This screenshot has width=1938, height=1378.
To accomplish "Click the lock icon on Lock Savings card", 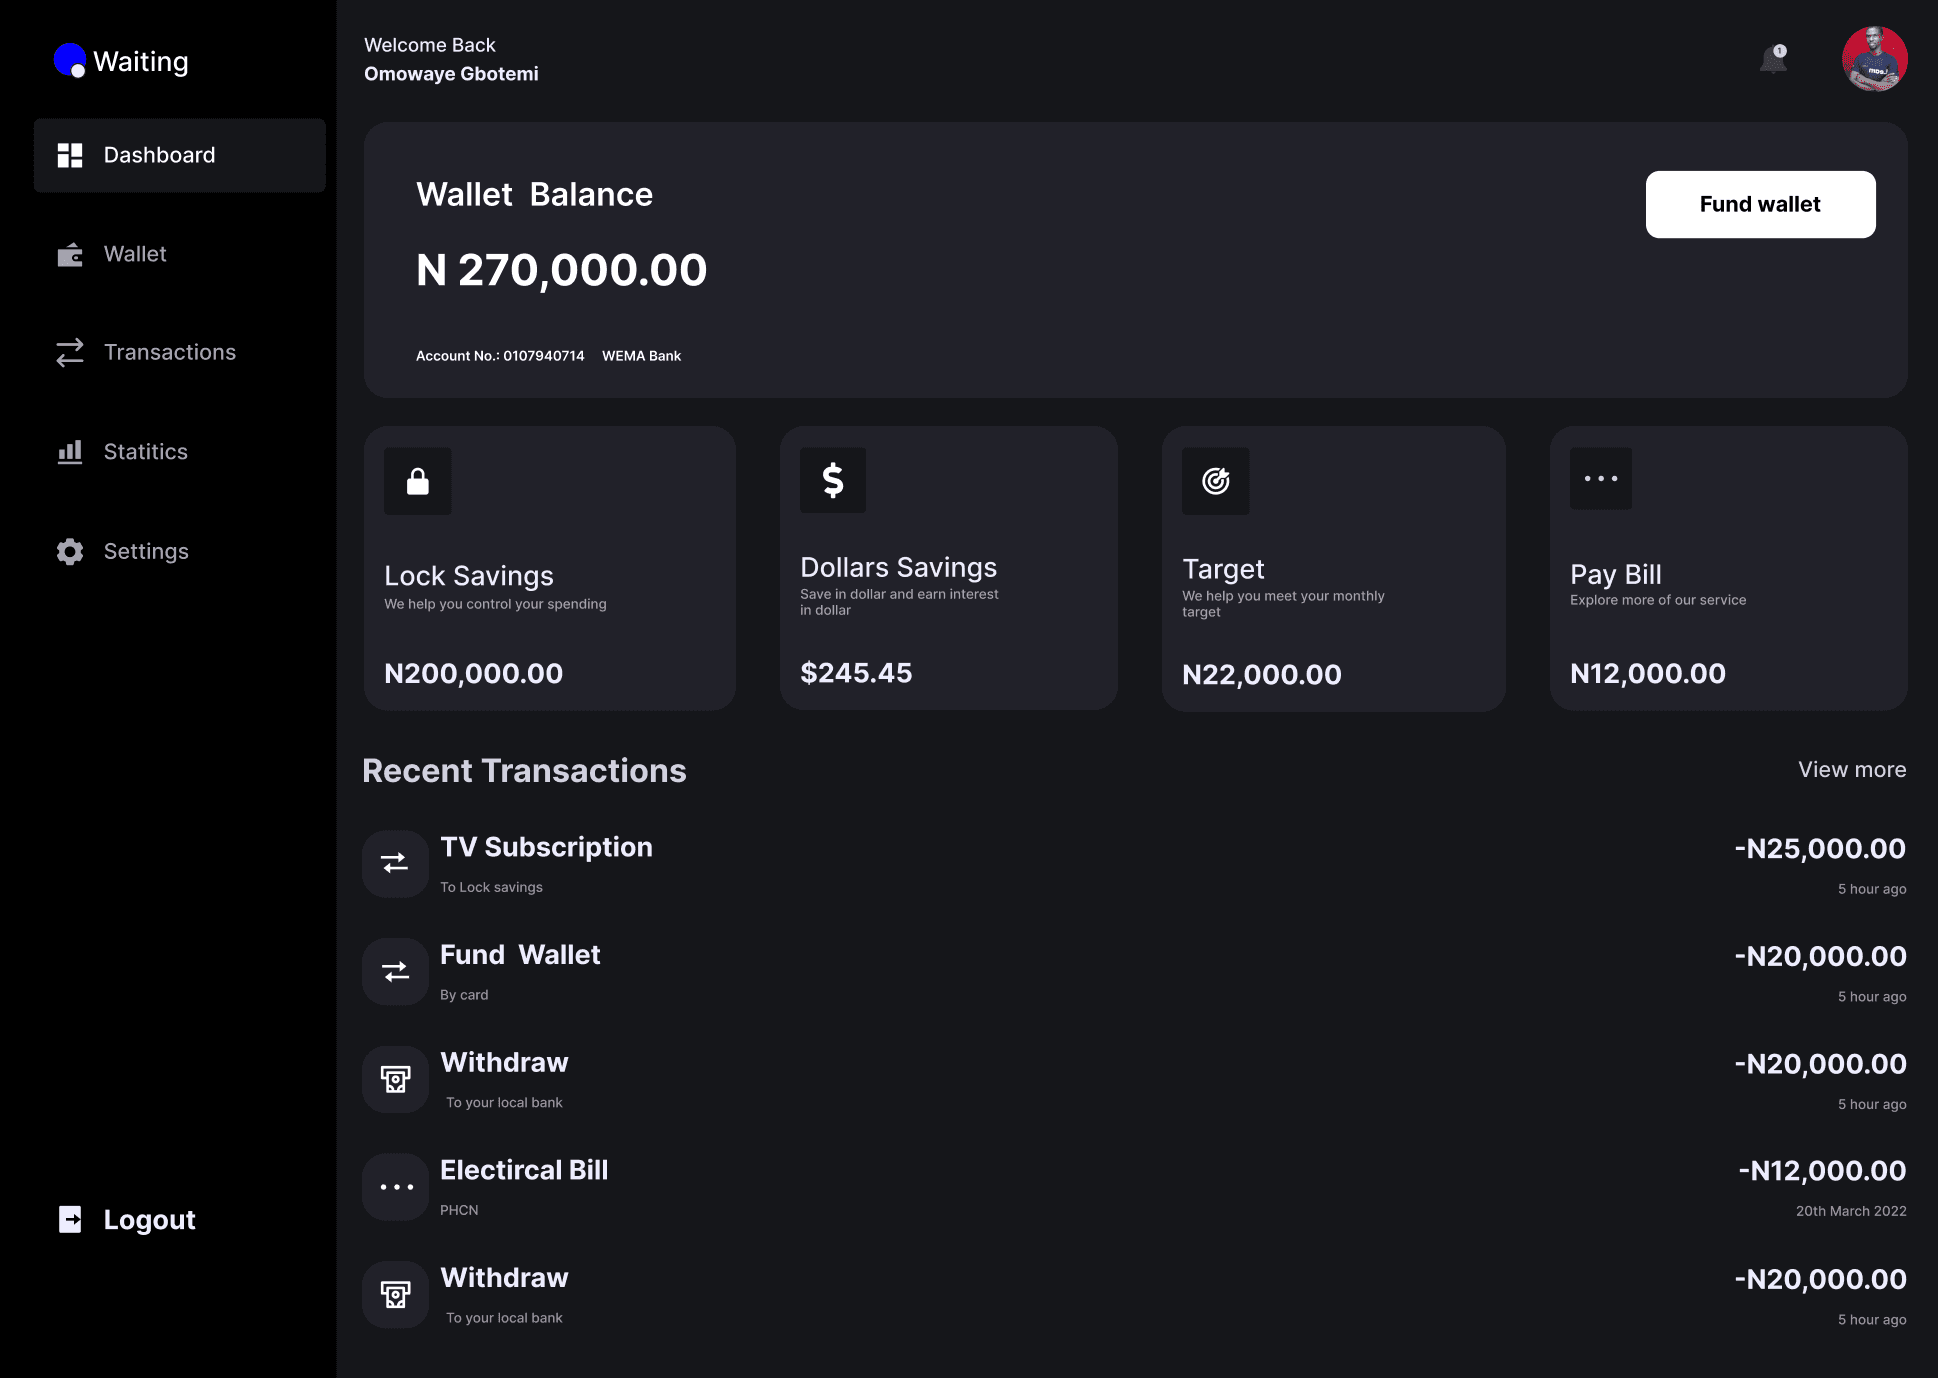I will coord(417,481).
